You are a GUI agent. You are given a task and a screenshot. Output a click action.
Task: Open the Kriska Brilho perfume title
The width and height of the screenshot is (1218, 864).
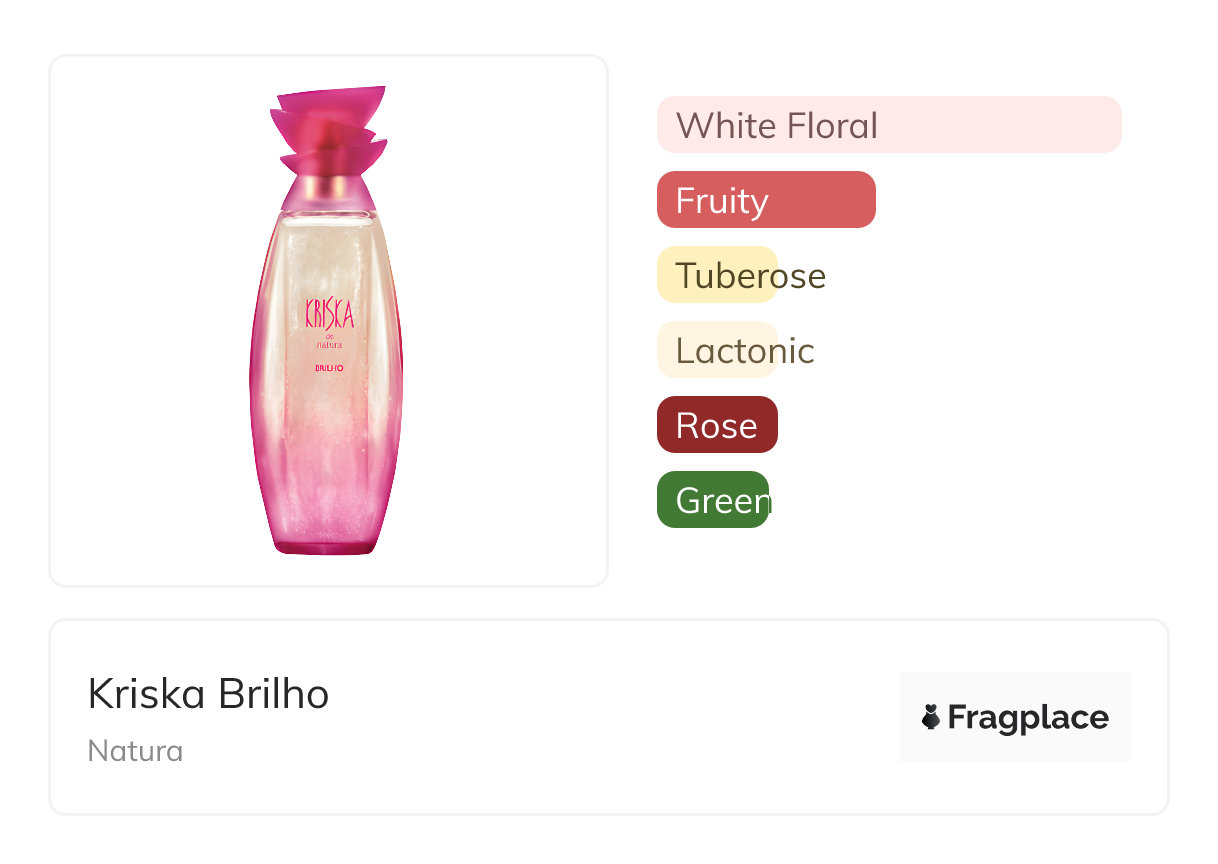click(x=208, y=694)
